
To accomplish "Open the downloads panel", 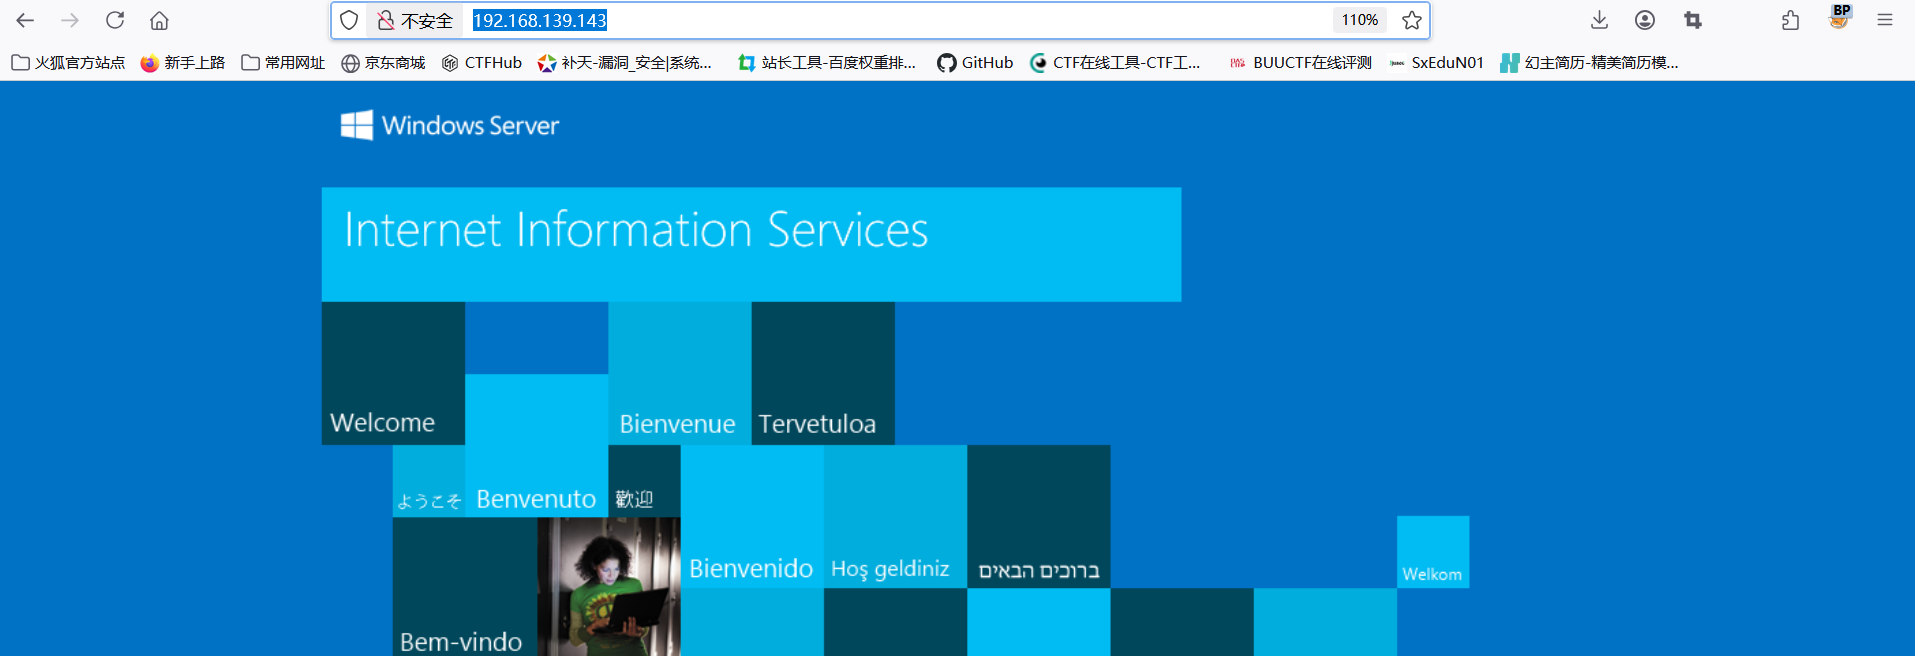I will pyautogui.click(x=1599, y=20).
